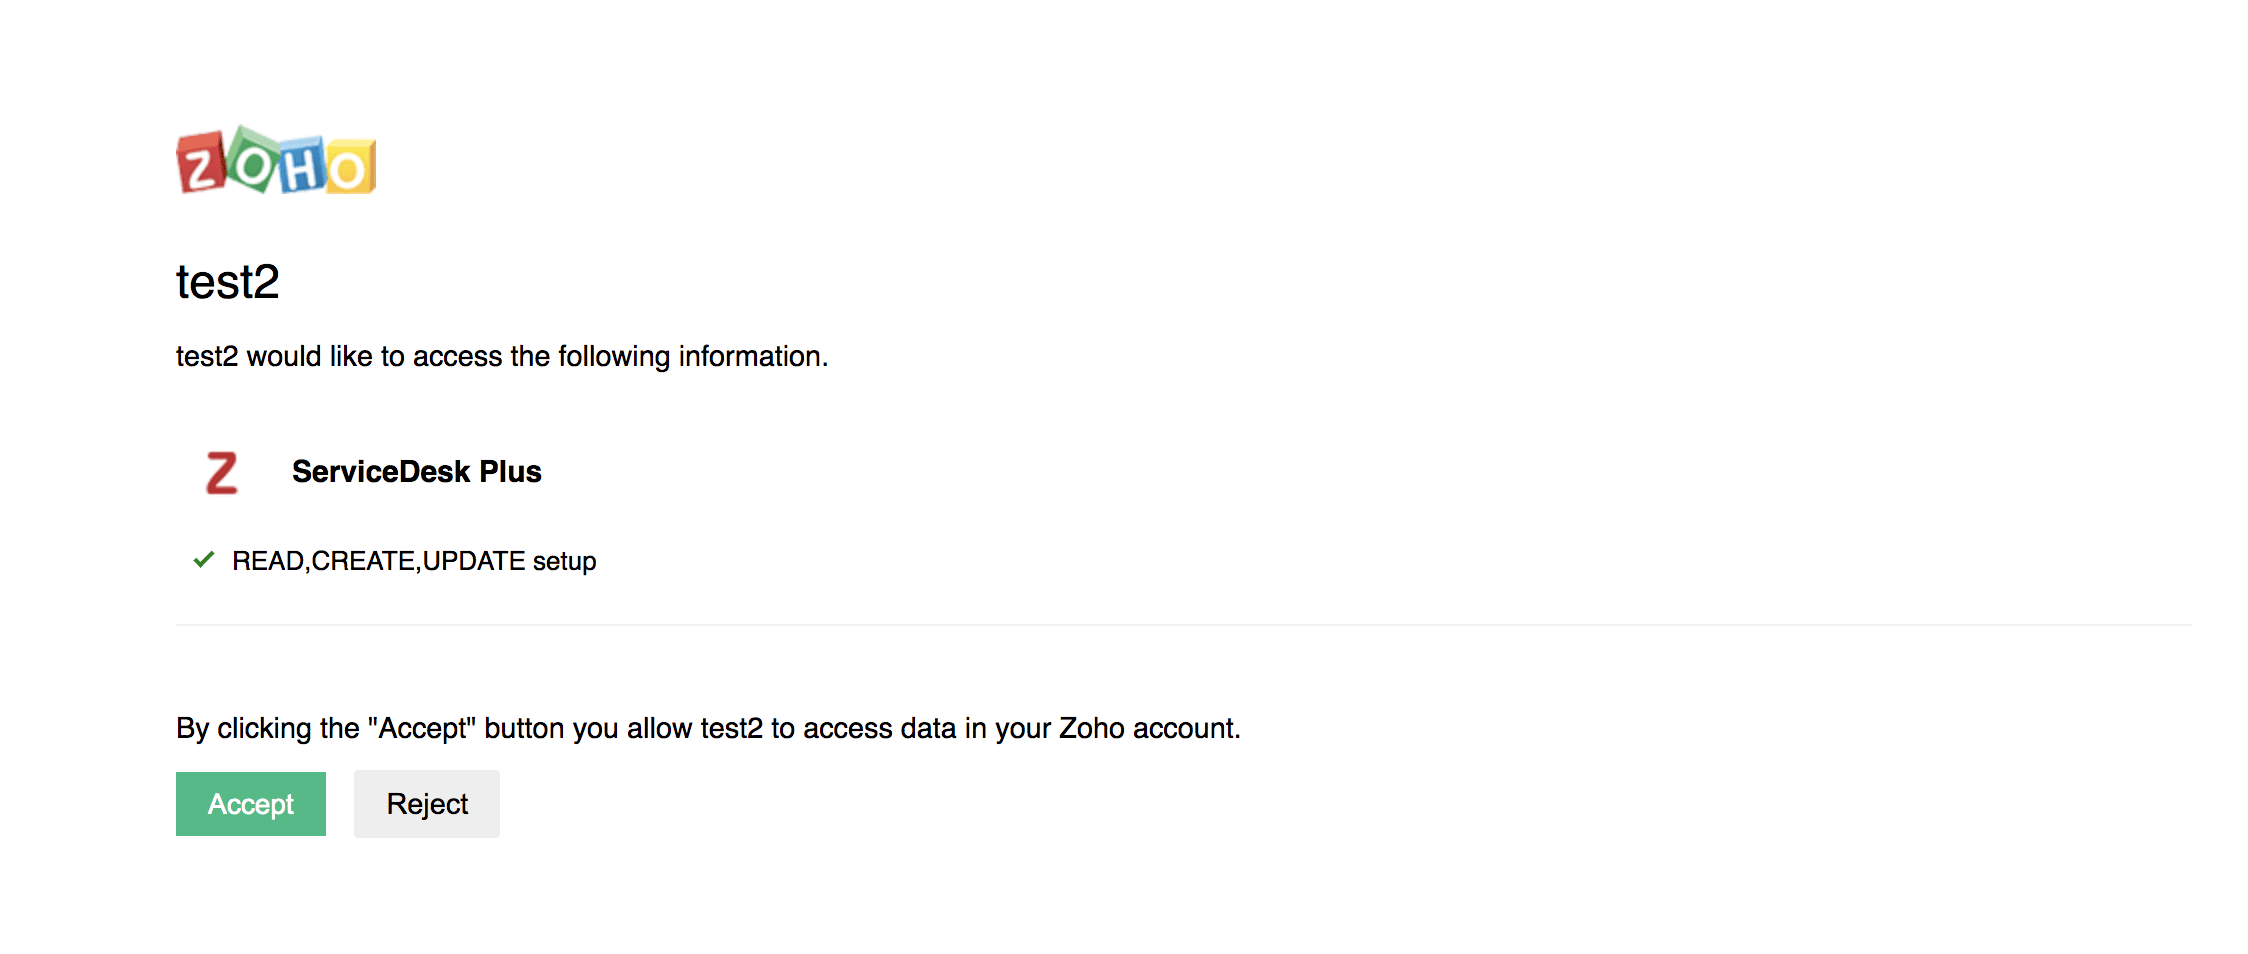Click the test2 application name heading
The image size is (2248, 954).
[x=228, y=282]
